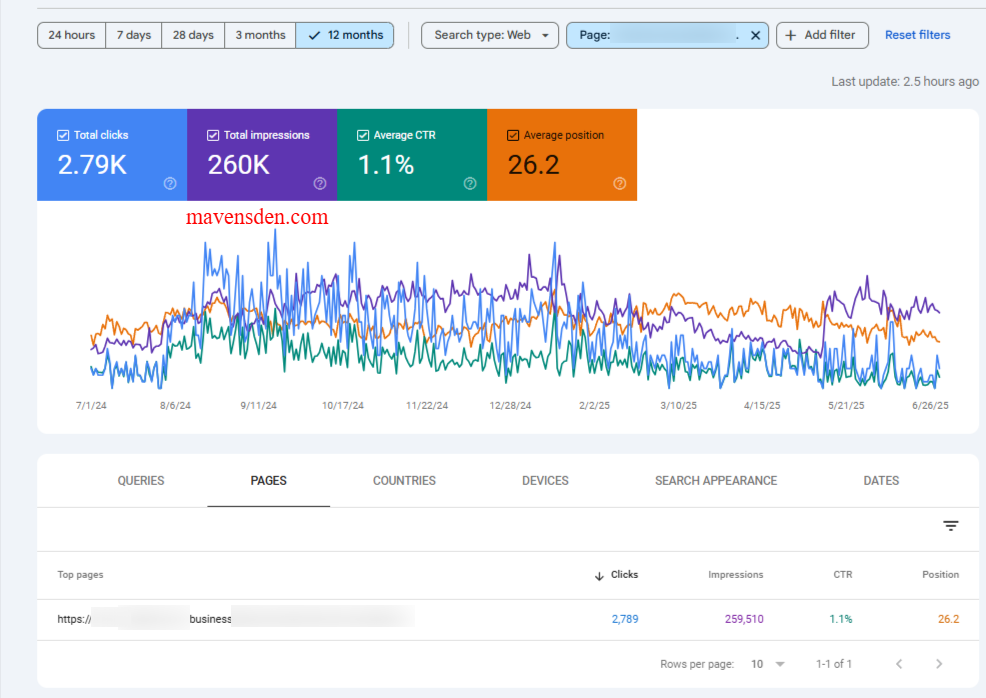Viewport: 986px width, 698px height.
Task: Sort table by Position column
Action: (x=940, y=575)
